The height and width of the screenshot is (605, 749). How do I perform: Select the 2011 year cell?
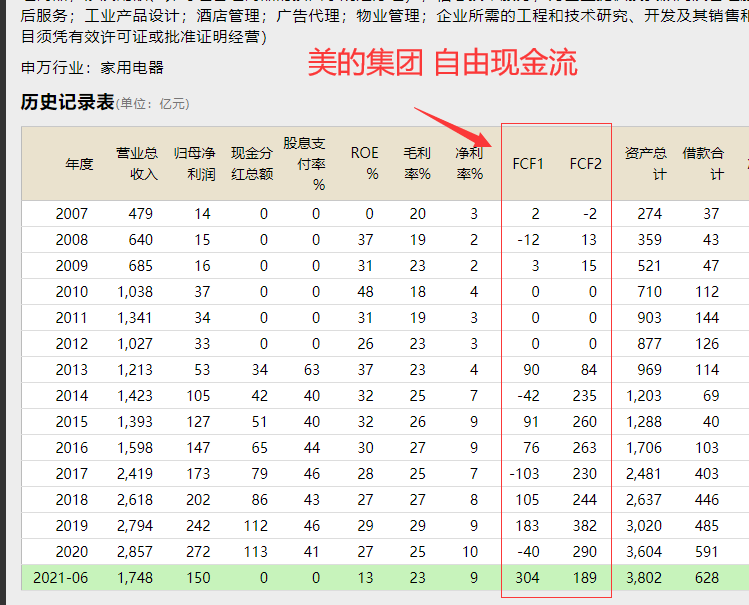click(x=72, y=318)
